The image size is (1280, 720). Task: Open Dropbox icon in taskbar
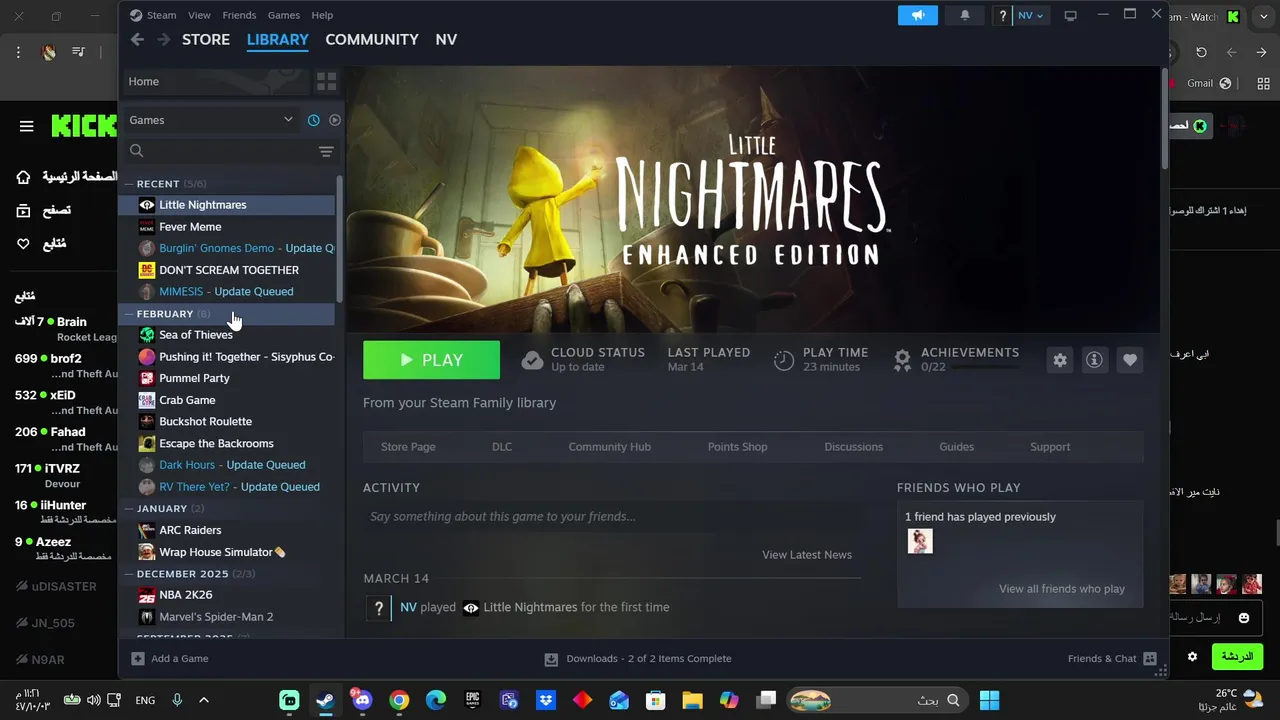click(545, 700)
